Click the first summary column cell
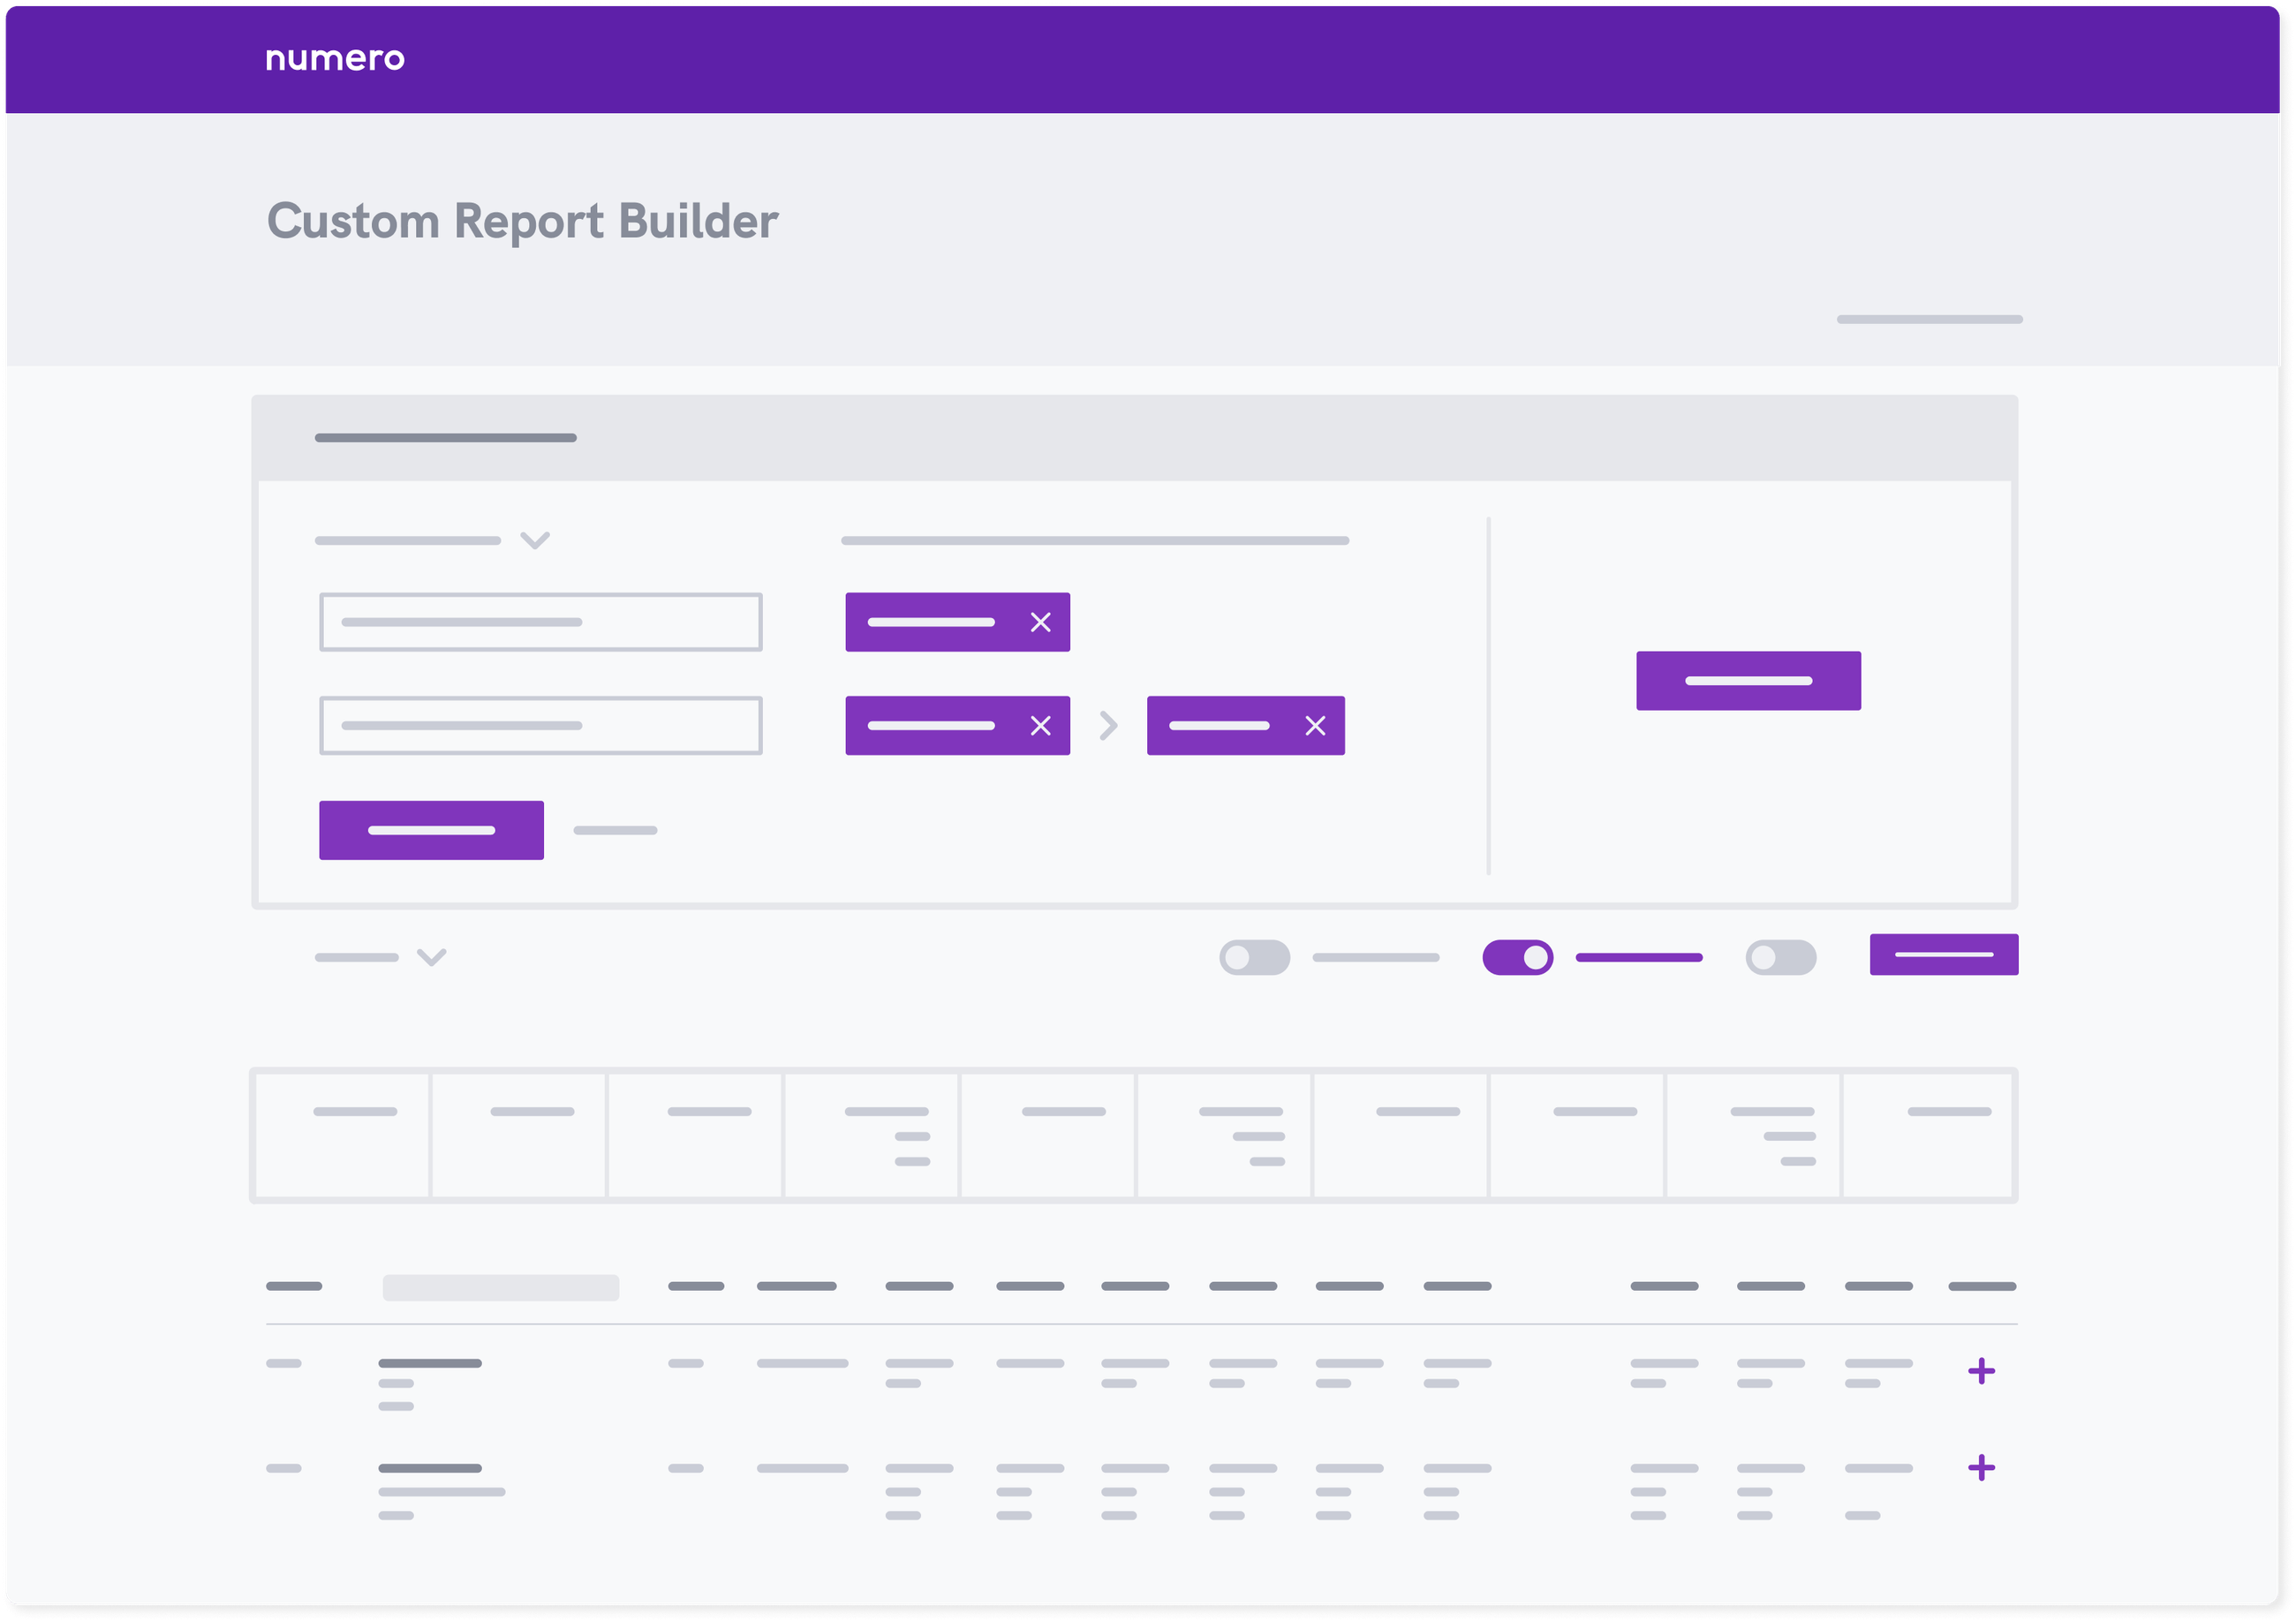The image size is (2296, 1622). coord(343,1135)
